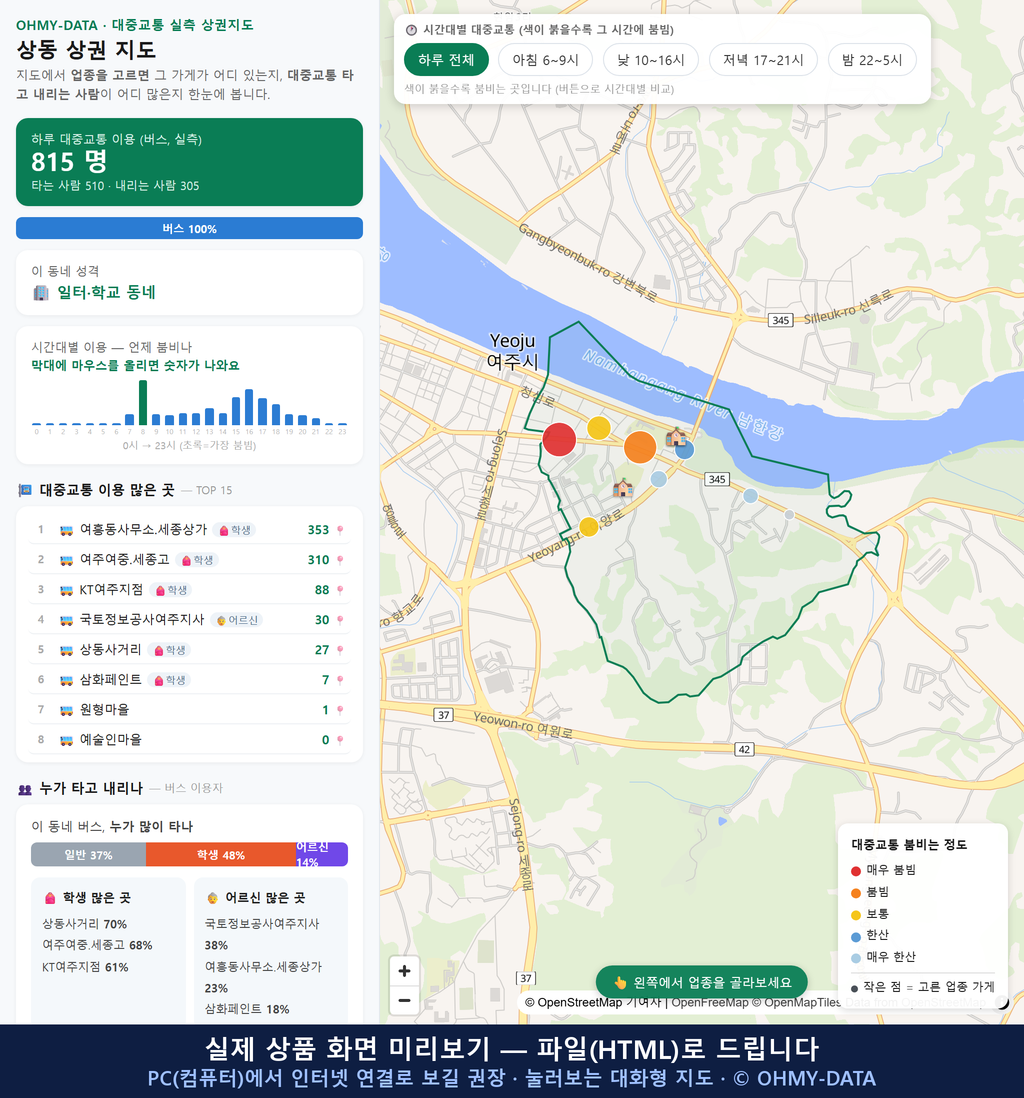Click the map pin for 삼화페인트 row
Viewport: 1024px width, 1098px height.
coord(340,680)
